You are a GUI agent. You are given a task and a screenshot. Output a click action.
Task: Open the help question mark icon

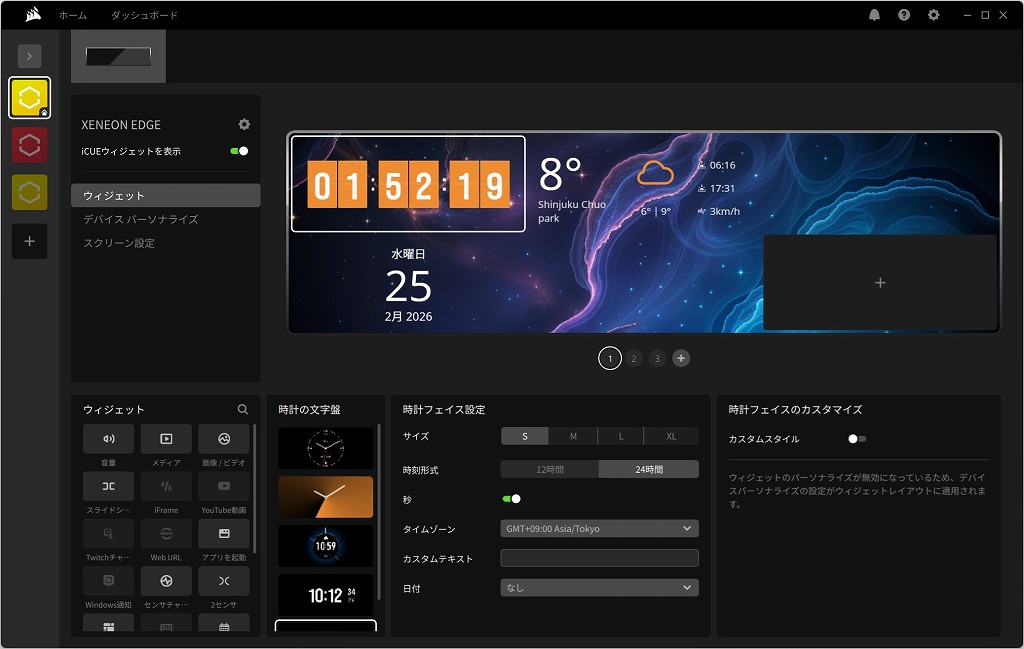point(904,14)
